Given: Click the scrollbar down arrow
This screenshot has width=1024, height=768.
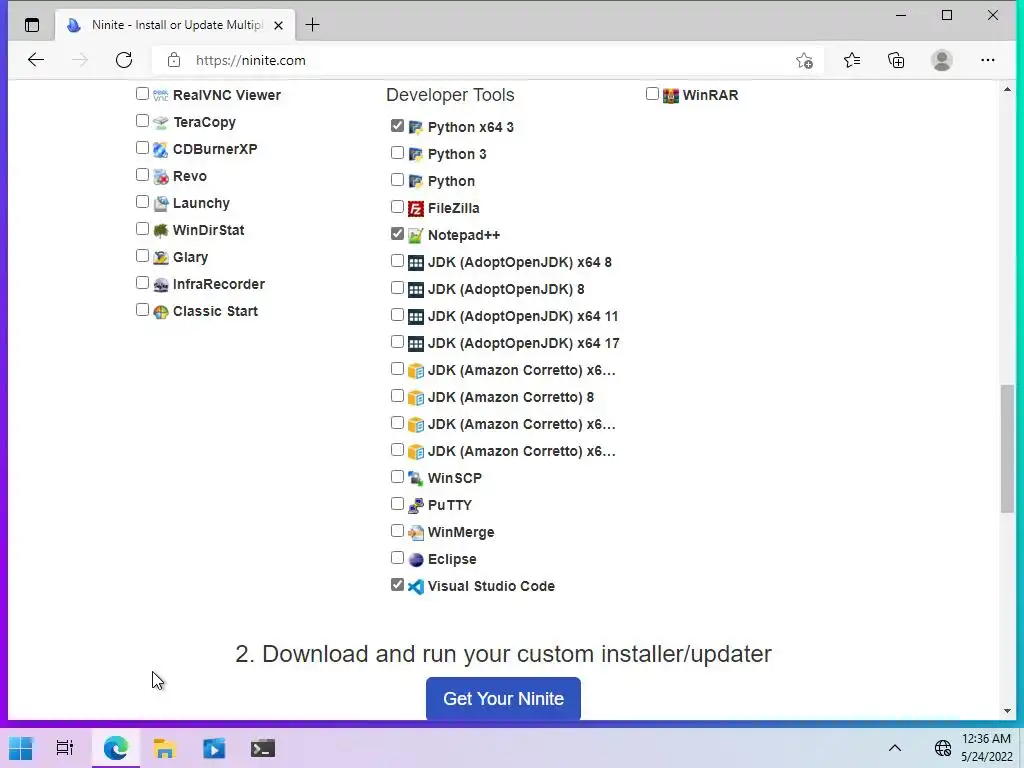Looking at the screenshot, I should [x=1007, y=711].
